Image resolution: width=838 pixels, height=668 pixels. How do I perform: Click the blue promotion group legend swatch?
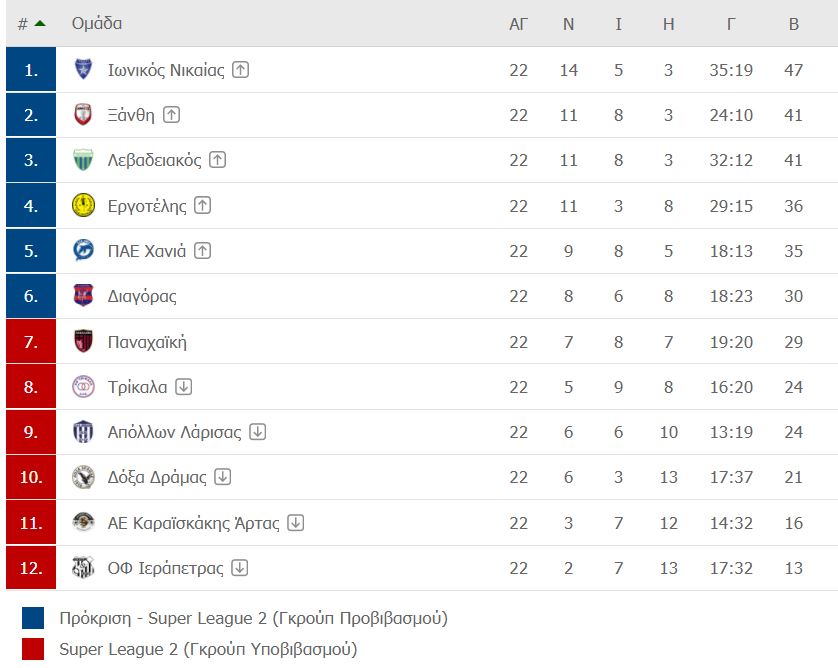coord(33,618)
